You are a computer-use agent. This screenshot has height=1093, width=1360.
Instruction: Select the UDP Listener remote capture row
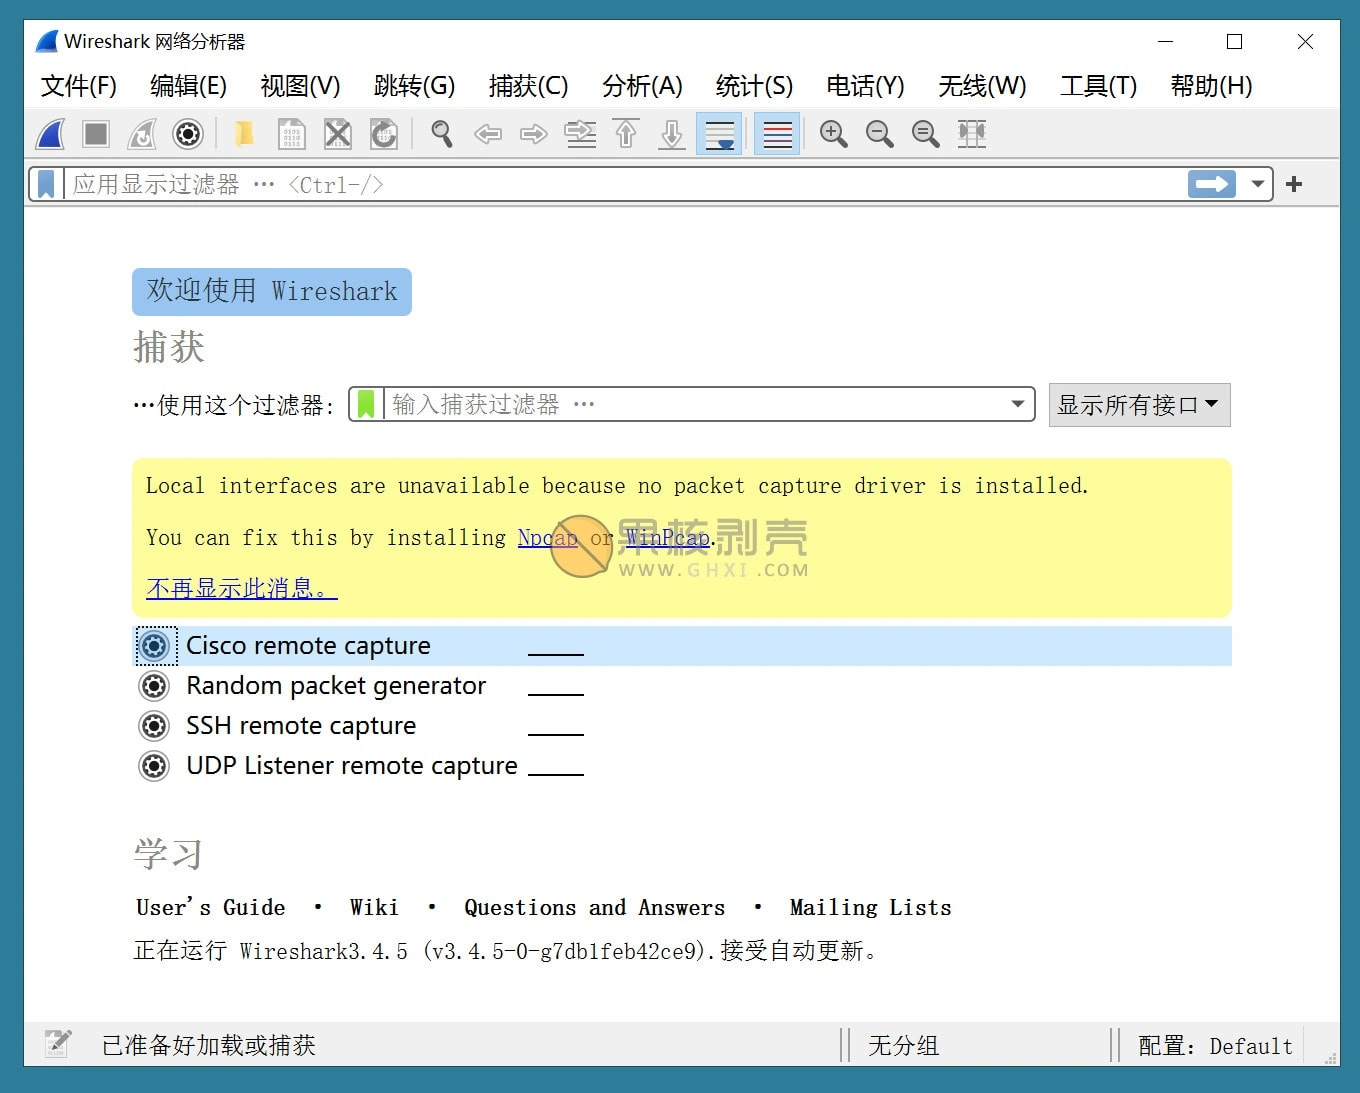(x=682, y=766)
